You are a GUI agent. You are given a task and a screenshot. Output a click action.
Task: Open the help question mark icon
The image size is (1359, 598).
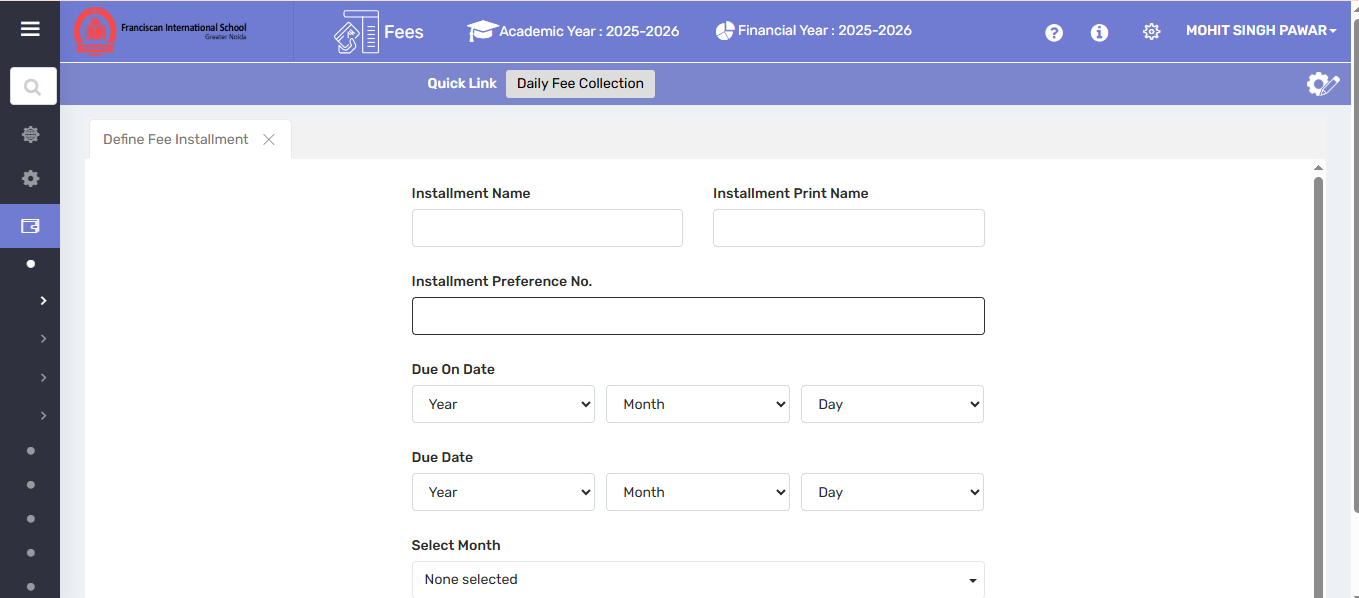[1053, 33]
